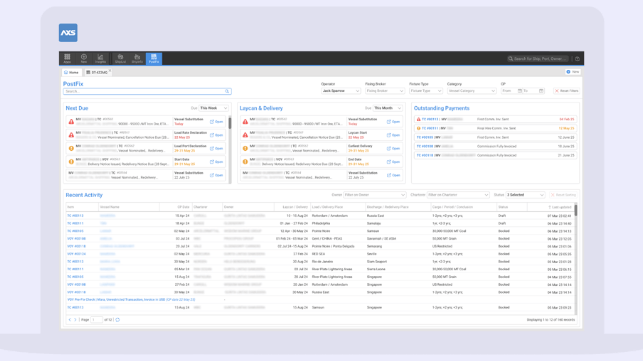Click the records count text at table footer
Viewport: 643px width, 361px height.
[x=550, y=320]
